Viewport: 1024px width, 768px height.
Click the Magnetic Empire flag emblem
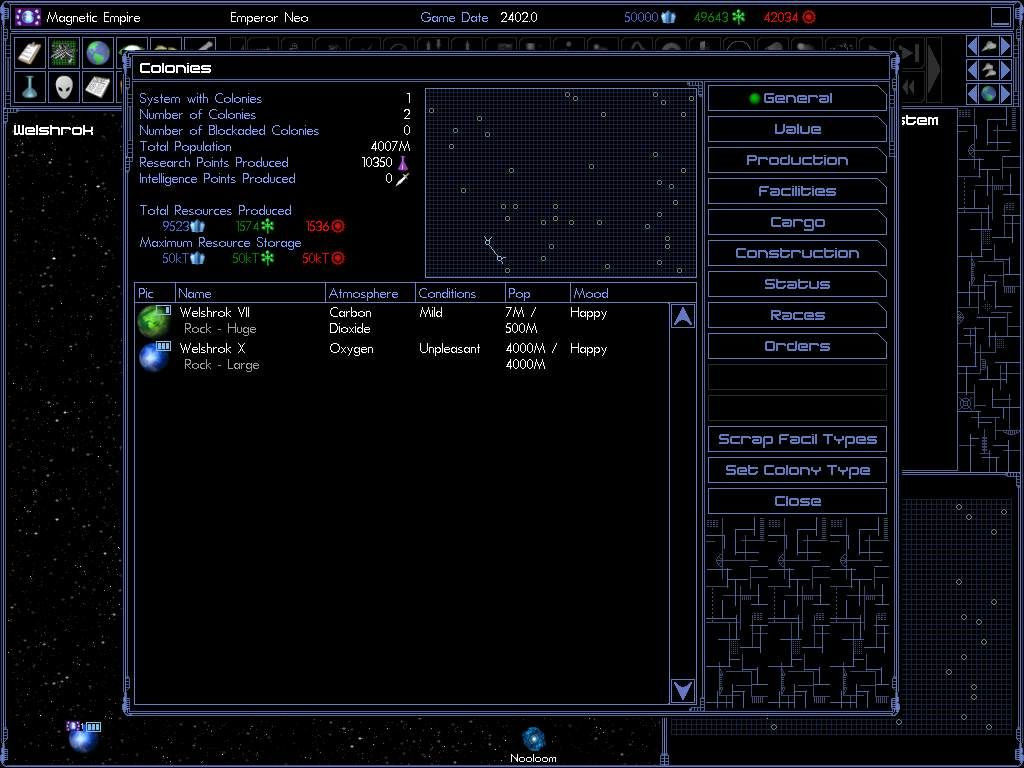pos(28,17)
